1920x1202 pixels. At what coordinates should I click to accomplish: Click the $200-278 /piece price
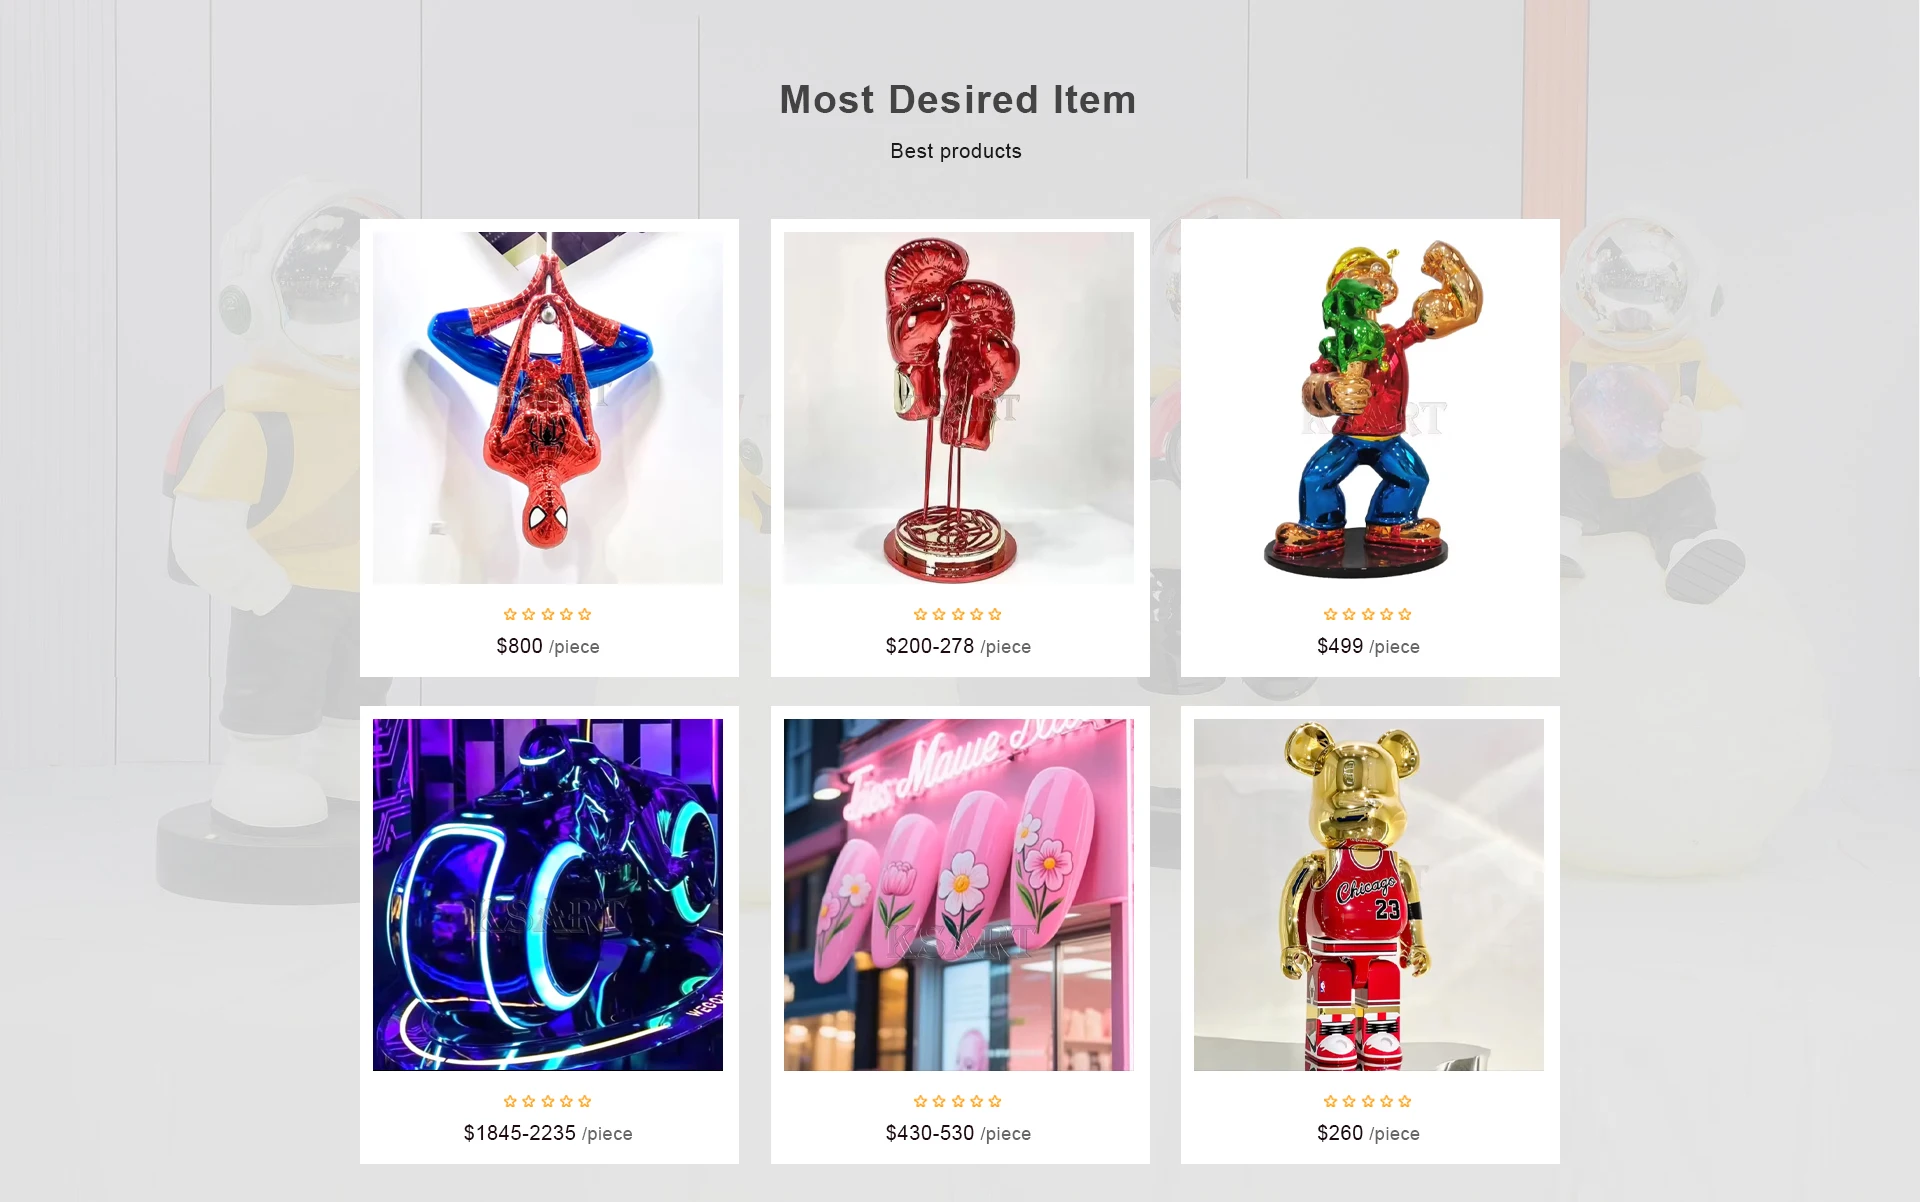coord(958,646)
